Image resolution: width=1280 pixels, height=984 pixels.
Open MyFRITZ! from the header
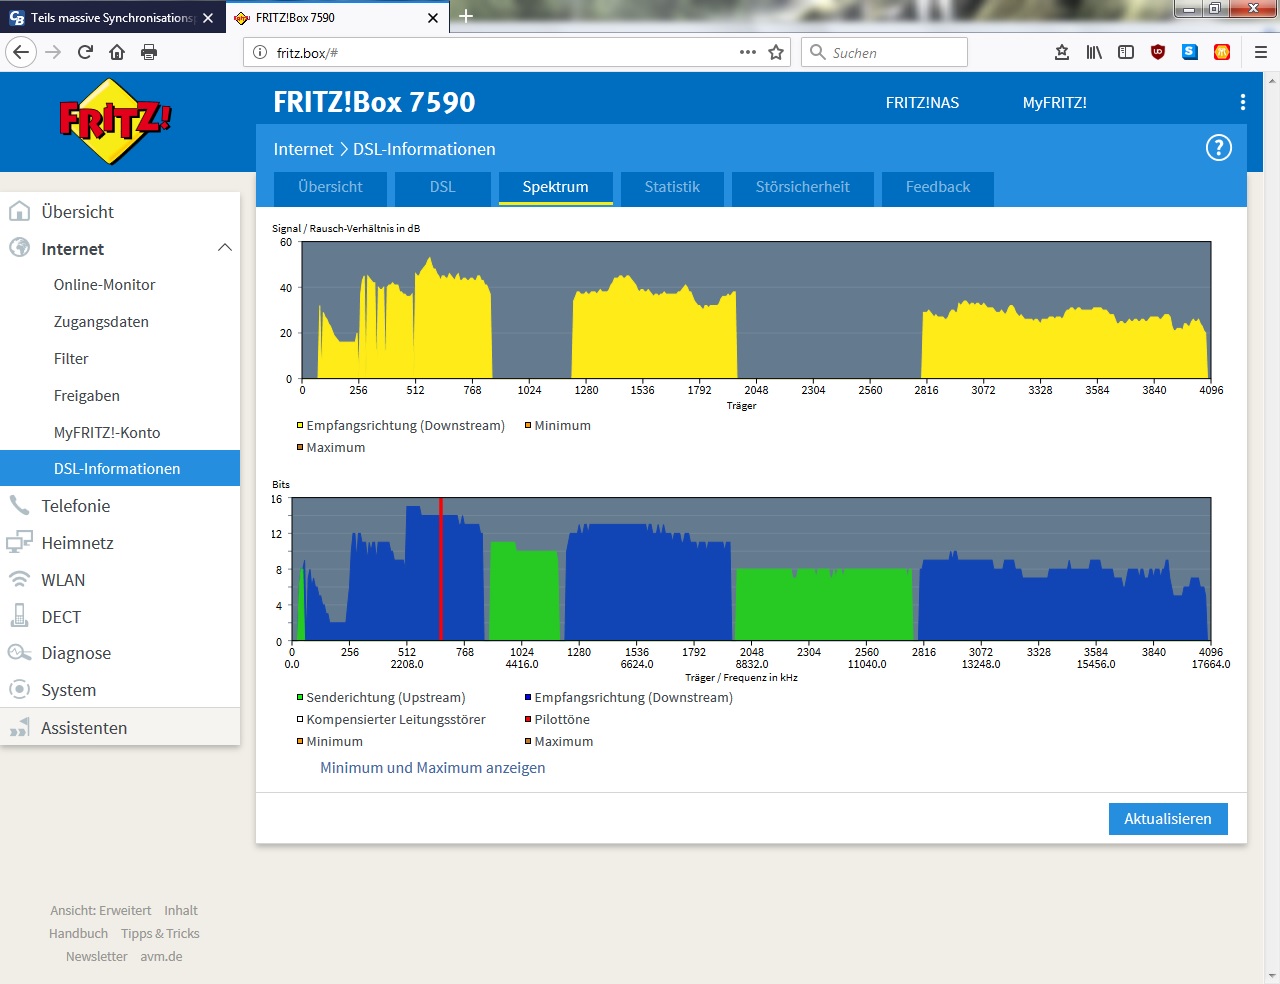1054,103
